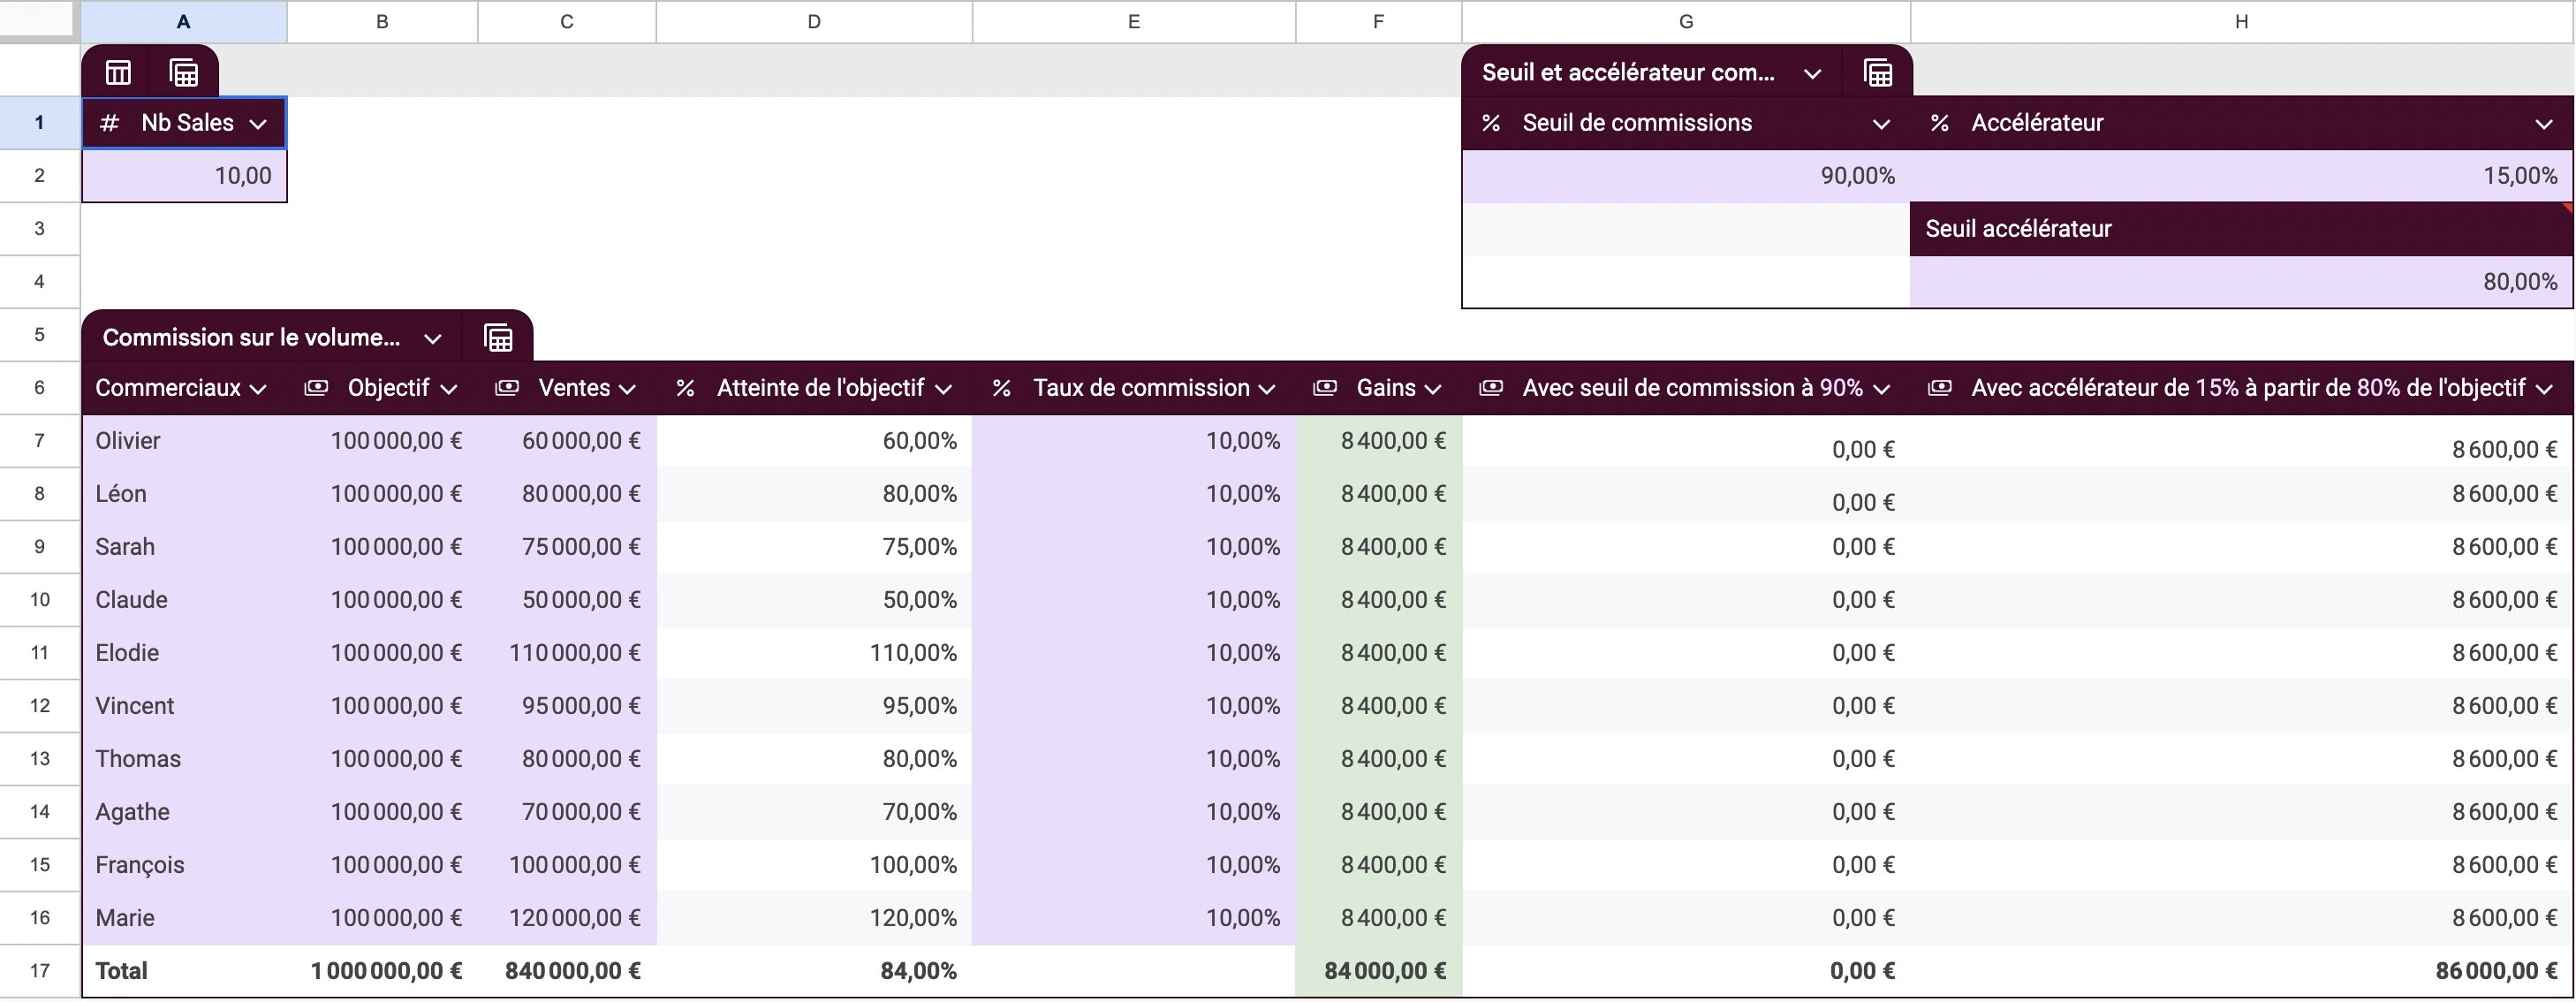Open Seuil de commissions column dropdown
This screenshot has width=2576, height=1002.
(x=1881, y=124)
